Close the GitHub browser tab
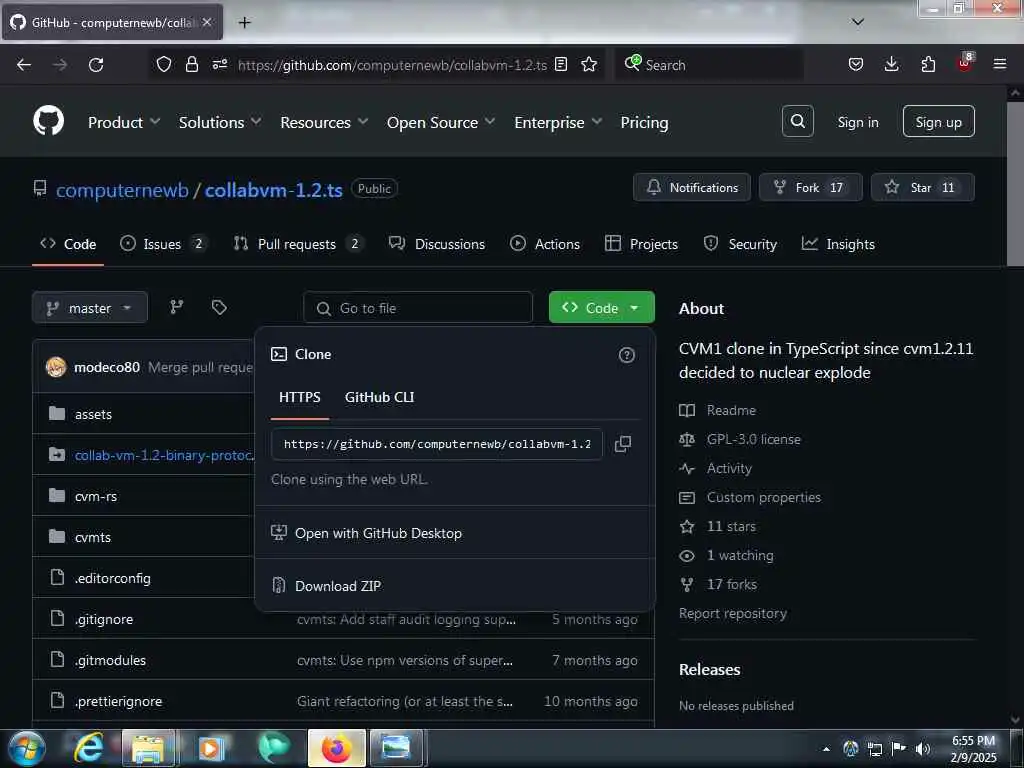 click(x=207, y=22)
